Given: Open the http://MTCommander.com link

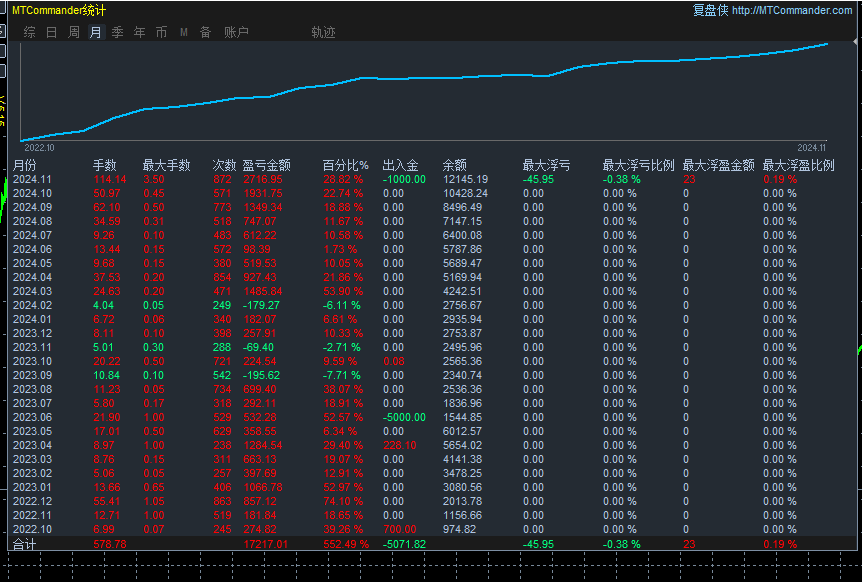Looking at the screenshot, I should point(792,10).
